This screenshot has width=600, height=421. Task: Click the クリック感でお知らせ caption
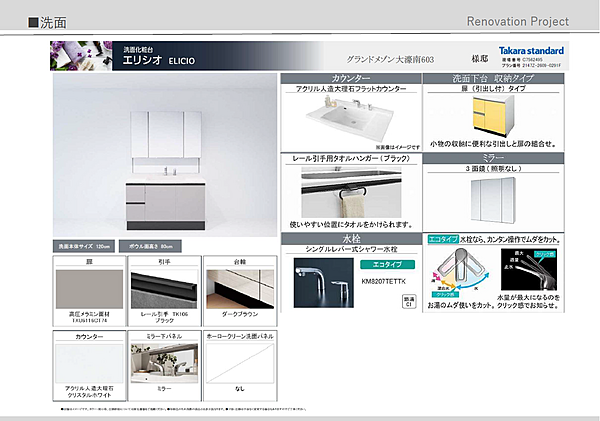coord(529,305)
